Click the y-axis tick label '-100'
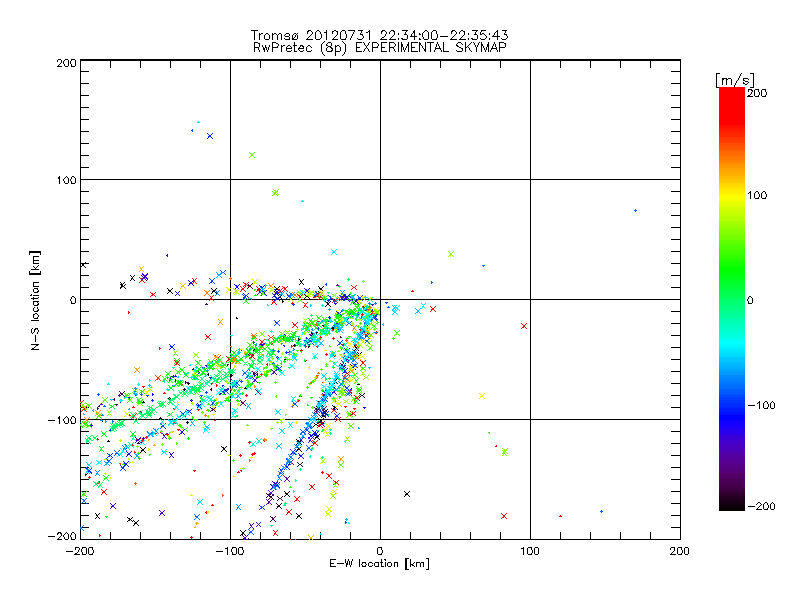The width and height of the screenshot is (800, 600). (x=62, y=420)
